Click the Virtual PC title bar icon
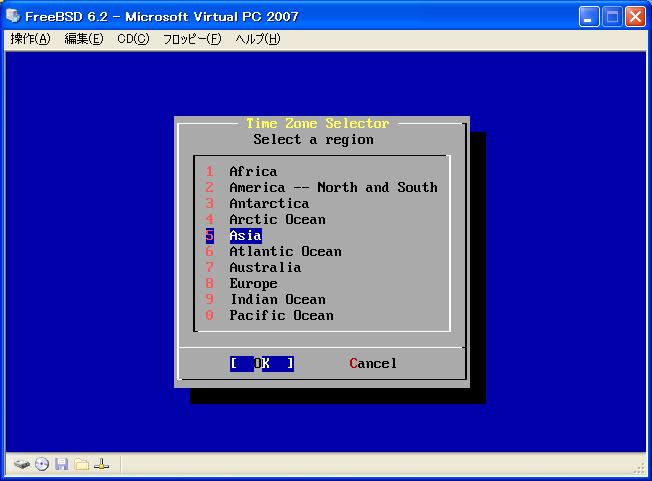 [x=13, y=16]
